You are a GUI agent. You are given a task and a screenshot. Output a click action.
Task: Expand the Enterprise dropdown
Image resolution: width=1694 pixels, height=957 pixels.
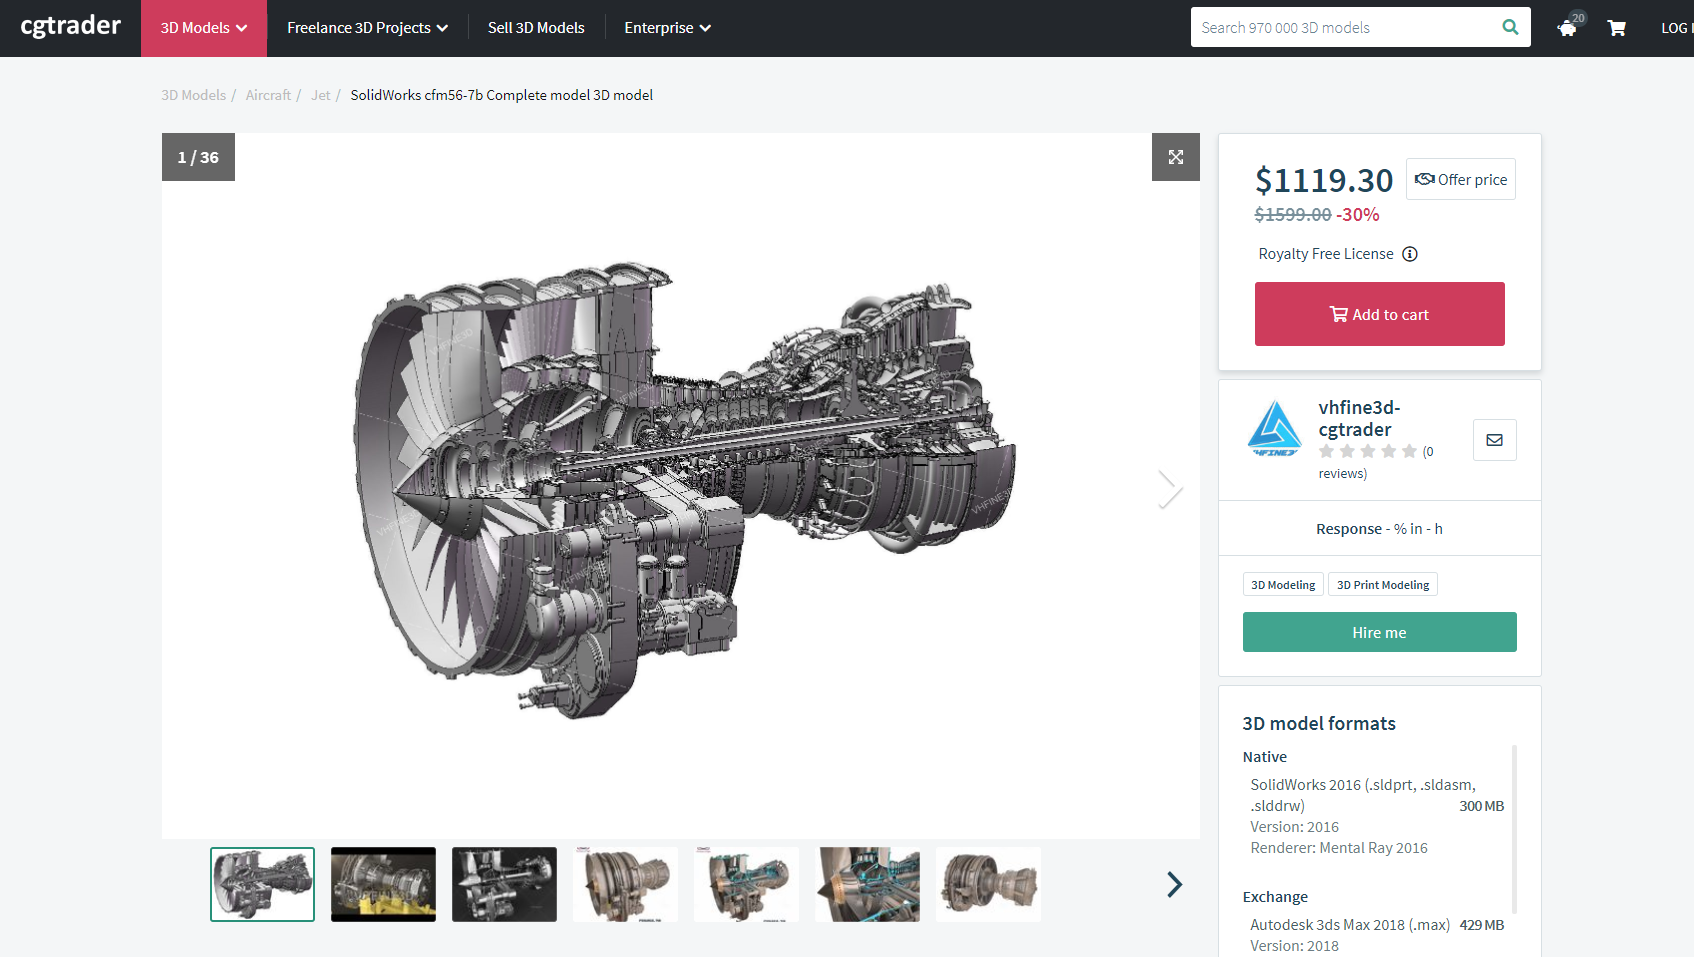[666, 28]
